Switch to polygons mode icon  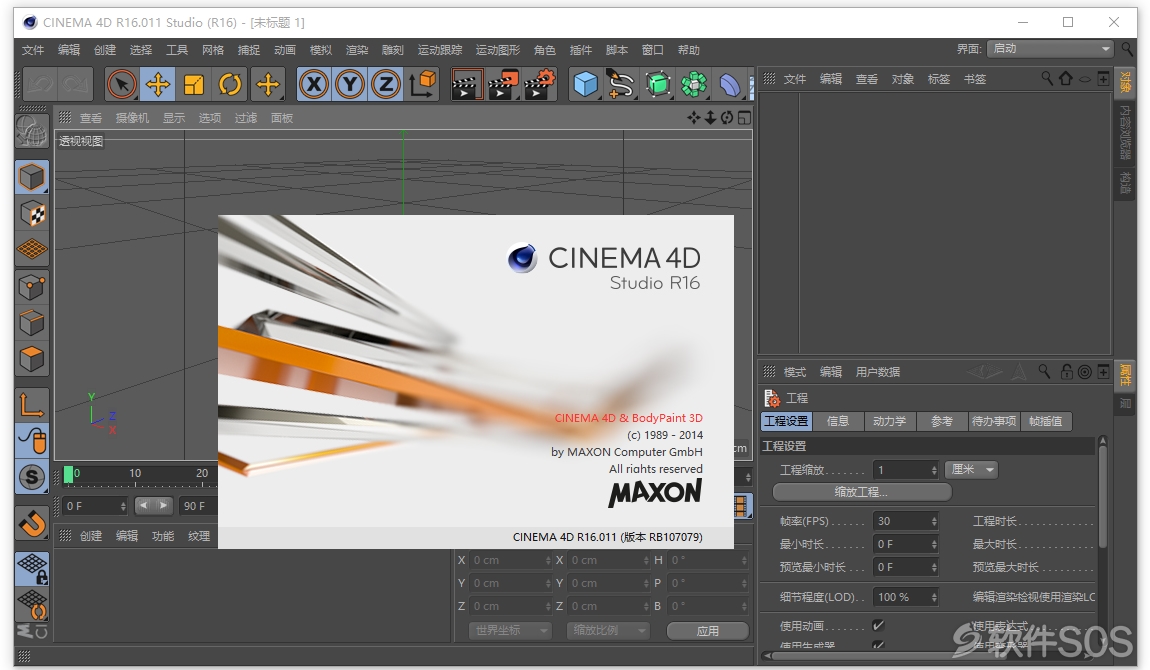pyautogui.click(x=32, y=358)
